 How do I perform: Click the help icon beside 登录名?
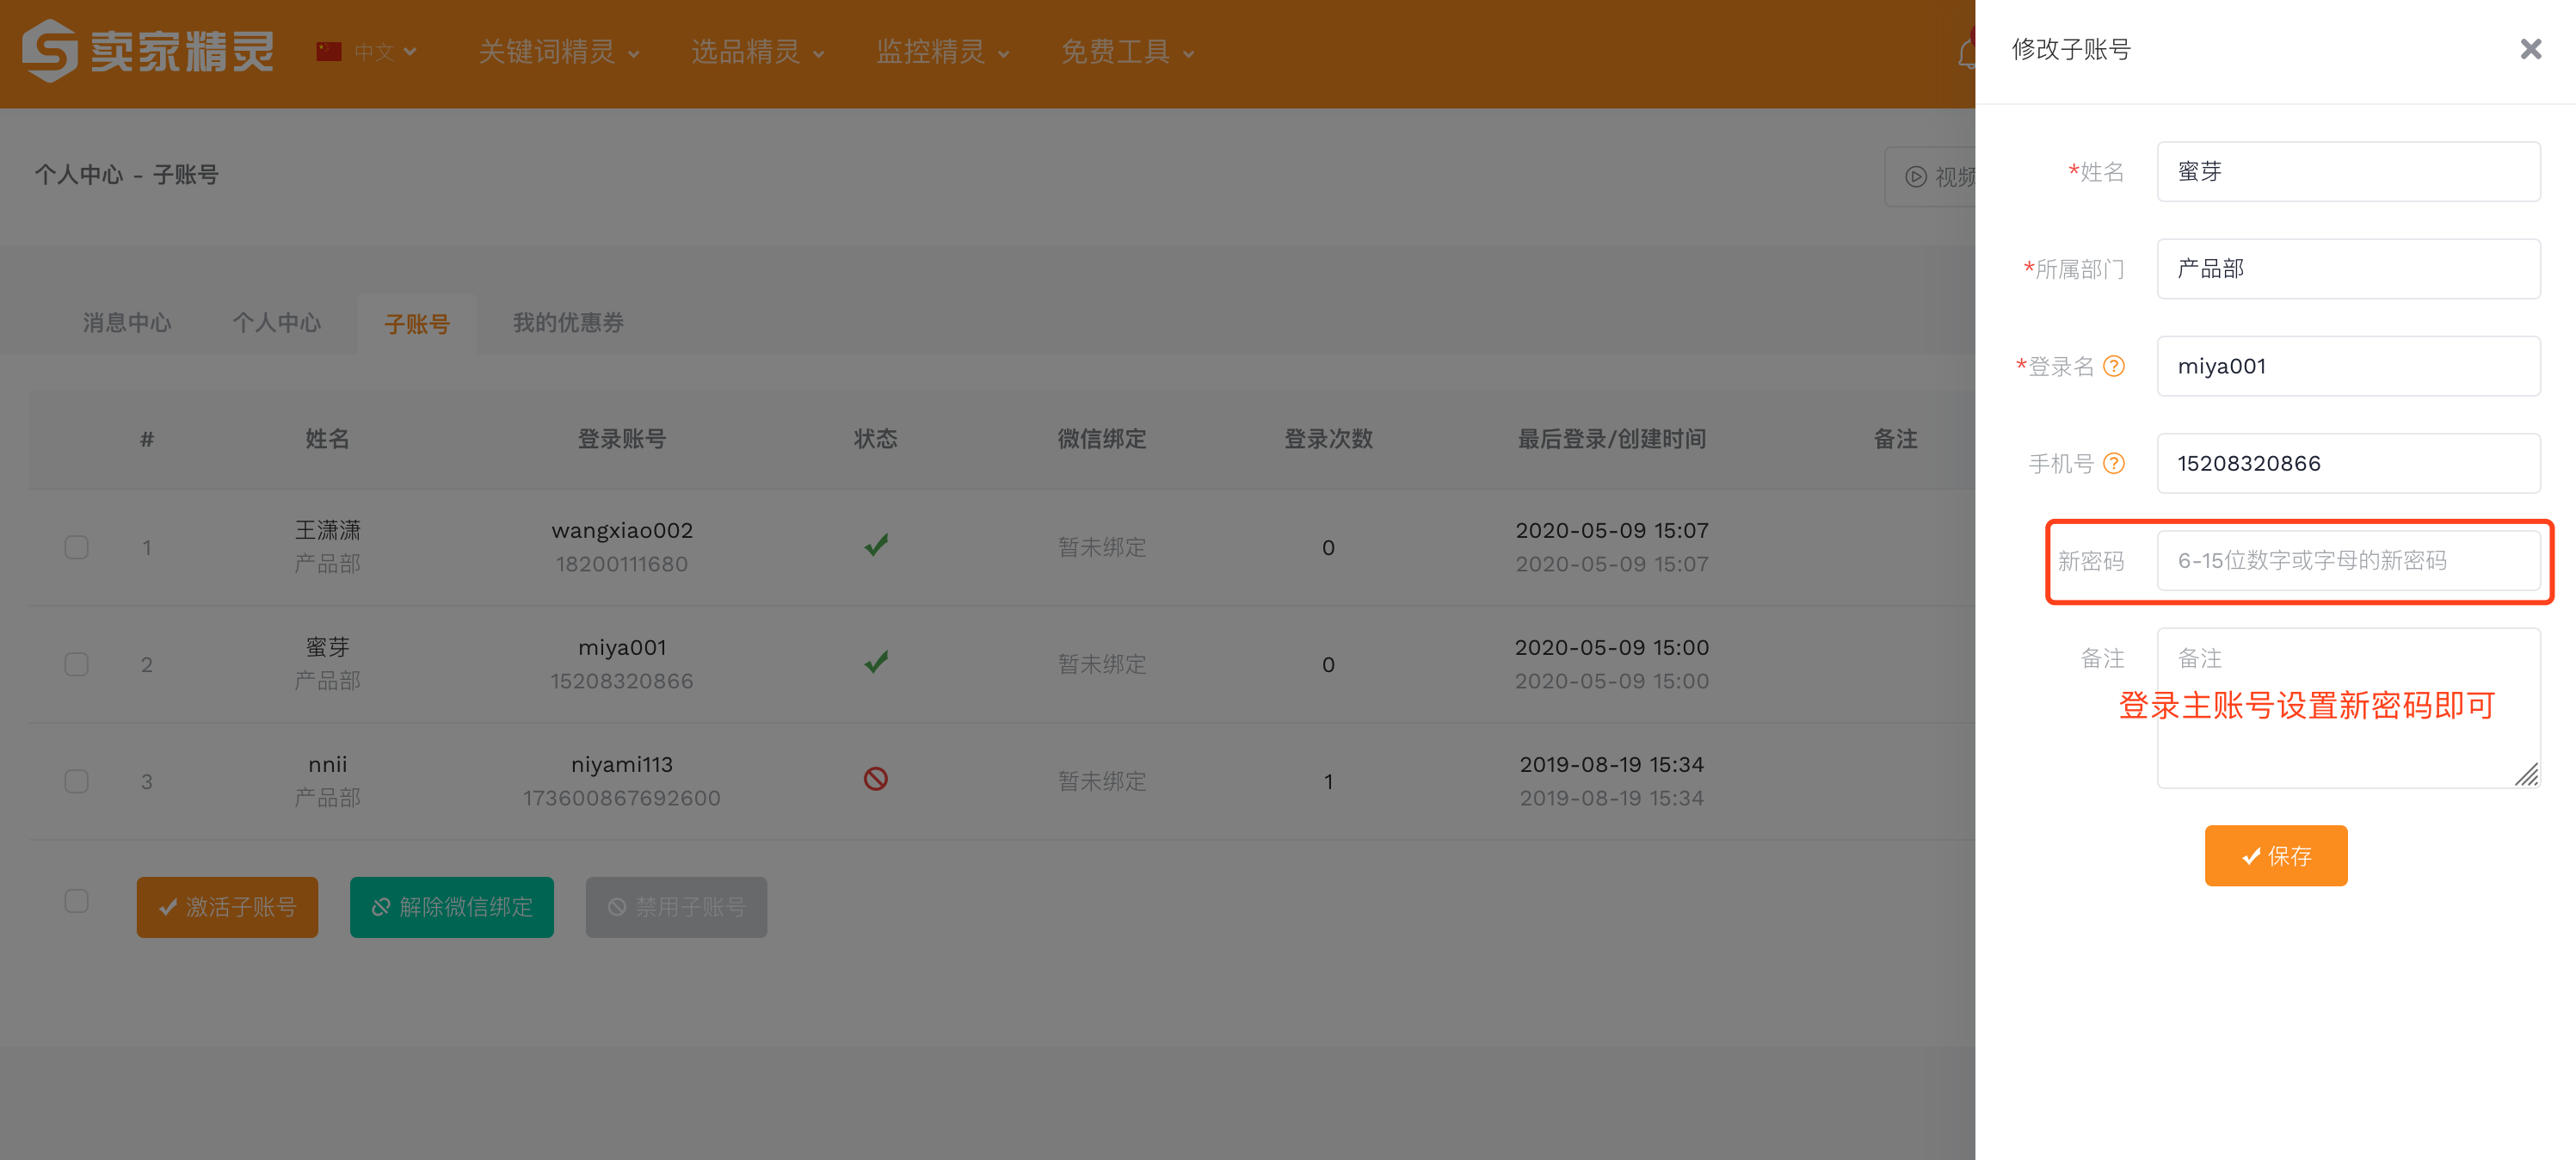[x=2113, y=366]
